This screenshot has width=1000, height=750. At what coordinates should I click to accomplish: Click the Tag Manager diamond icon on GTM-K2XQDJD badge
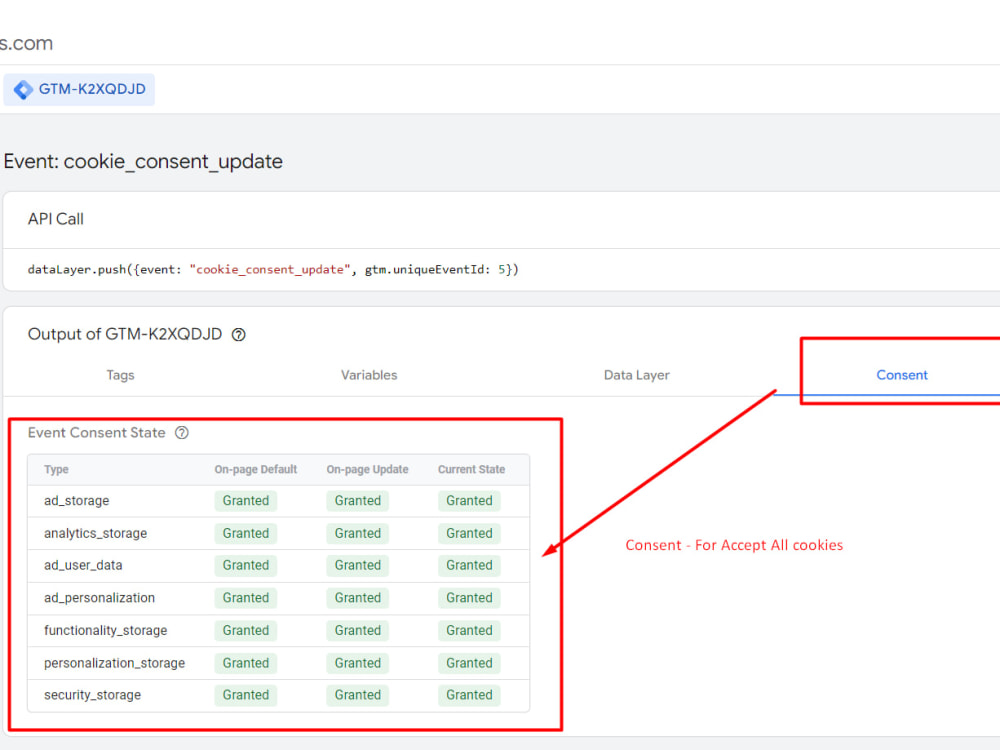(x=23, y=89)
